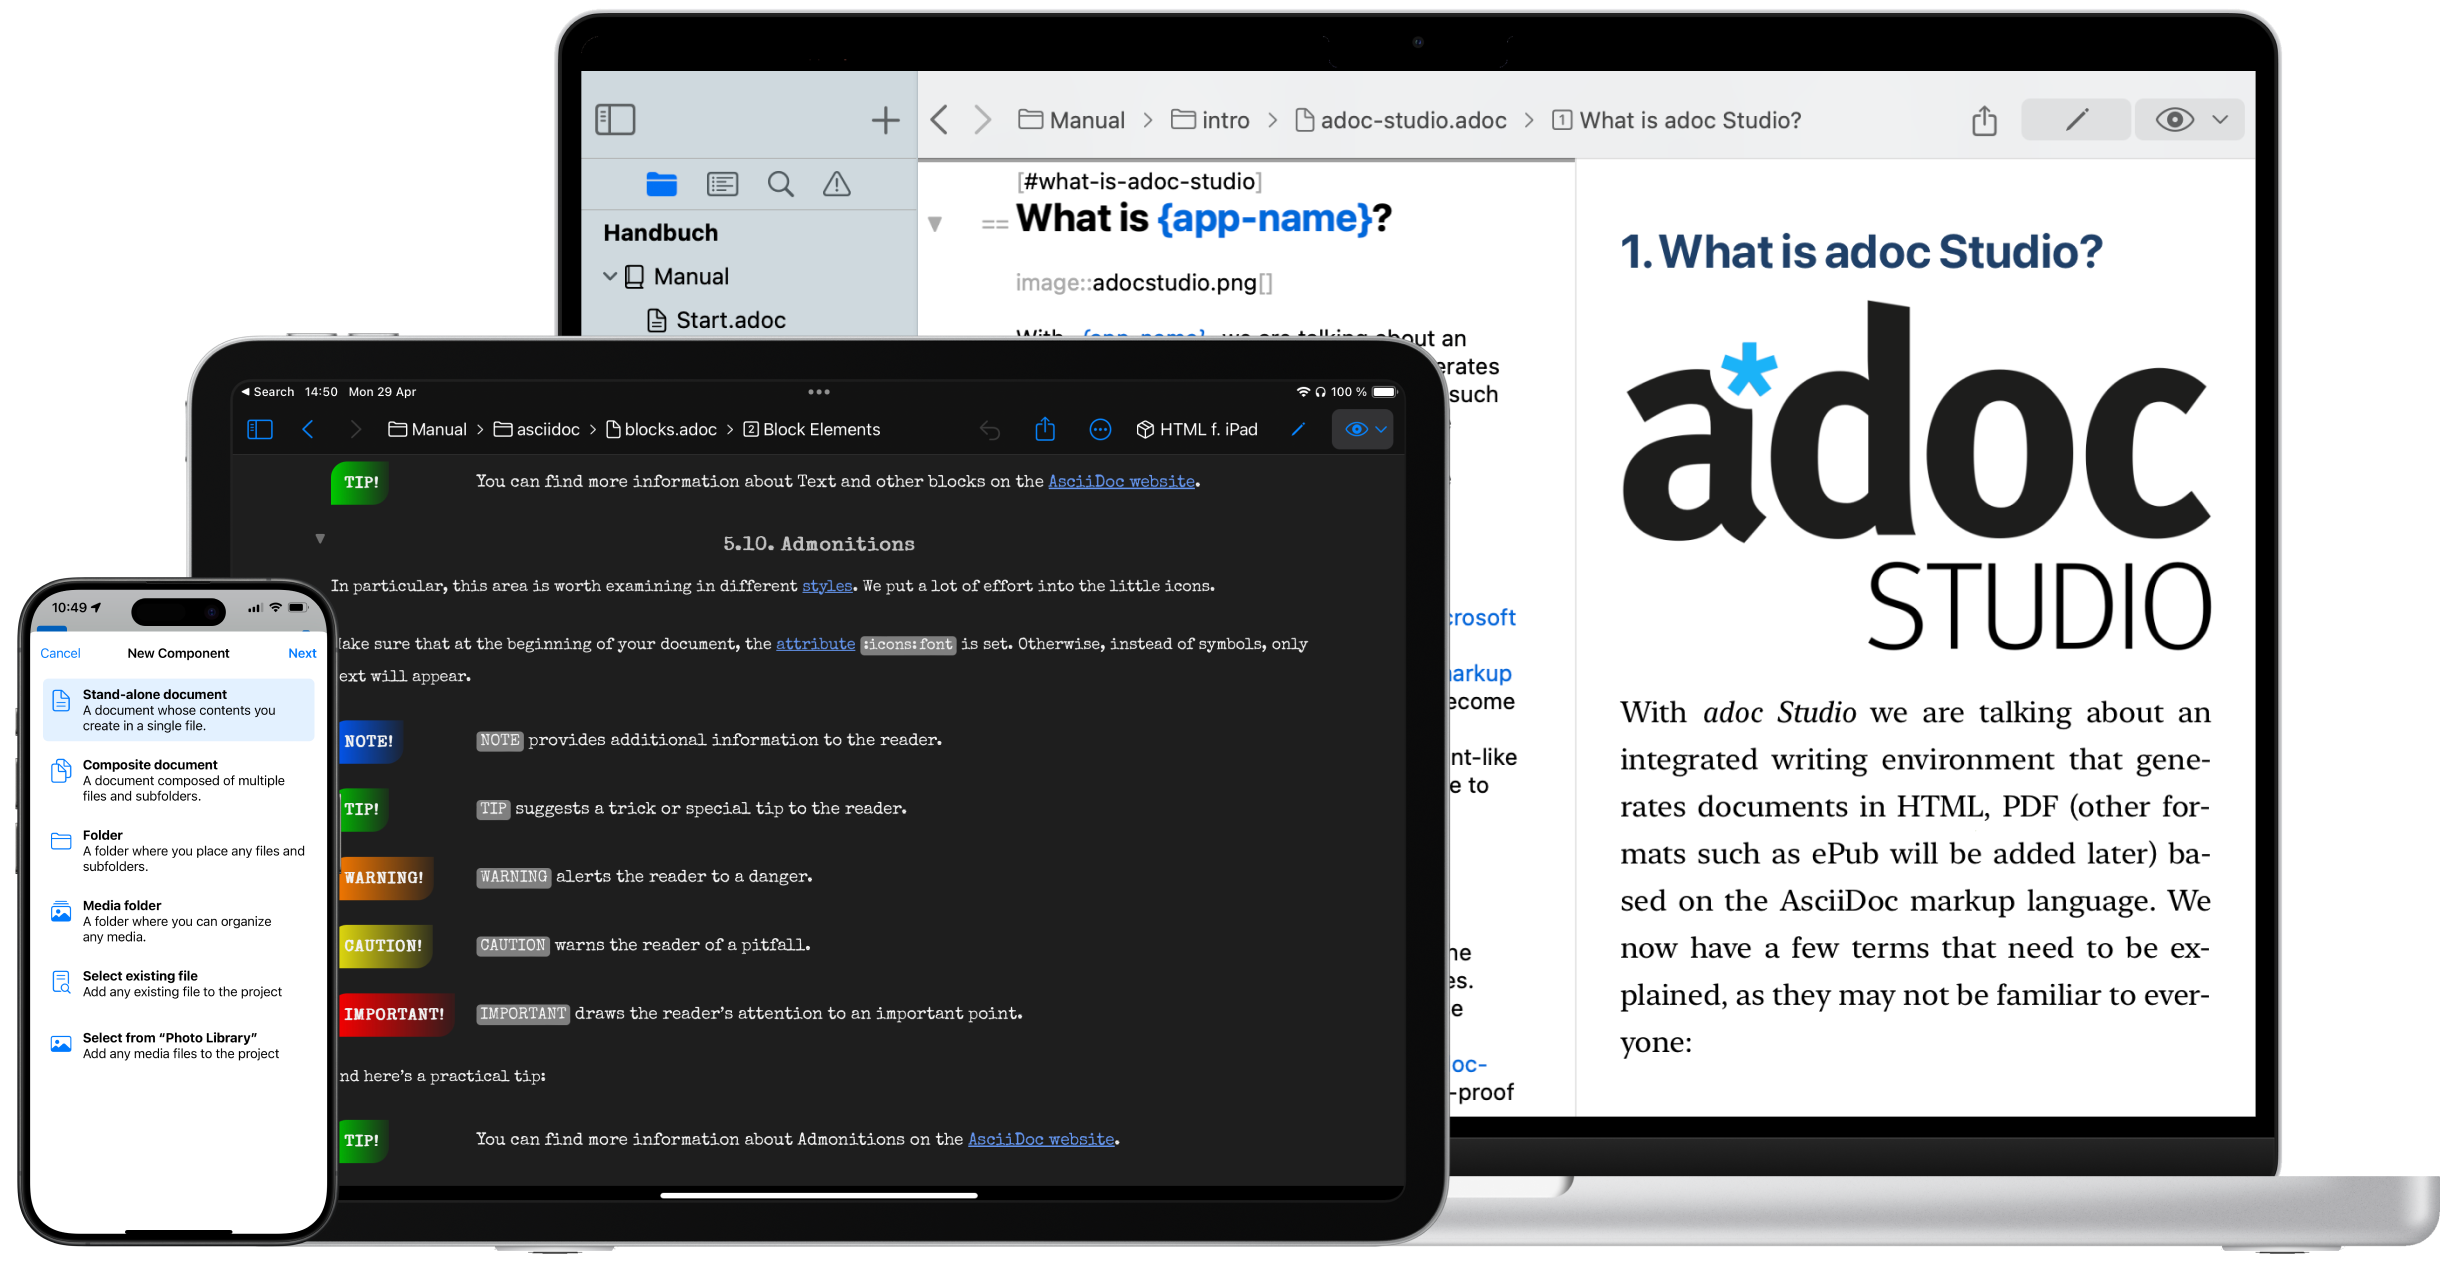Open the outline list tab in Mac sidebar
This screenshot has width=2440, height=1264.
tap(722, 184)
